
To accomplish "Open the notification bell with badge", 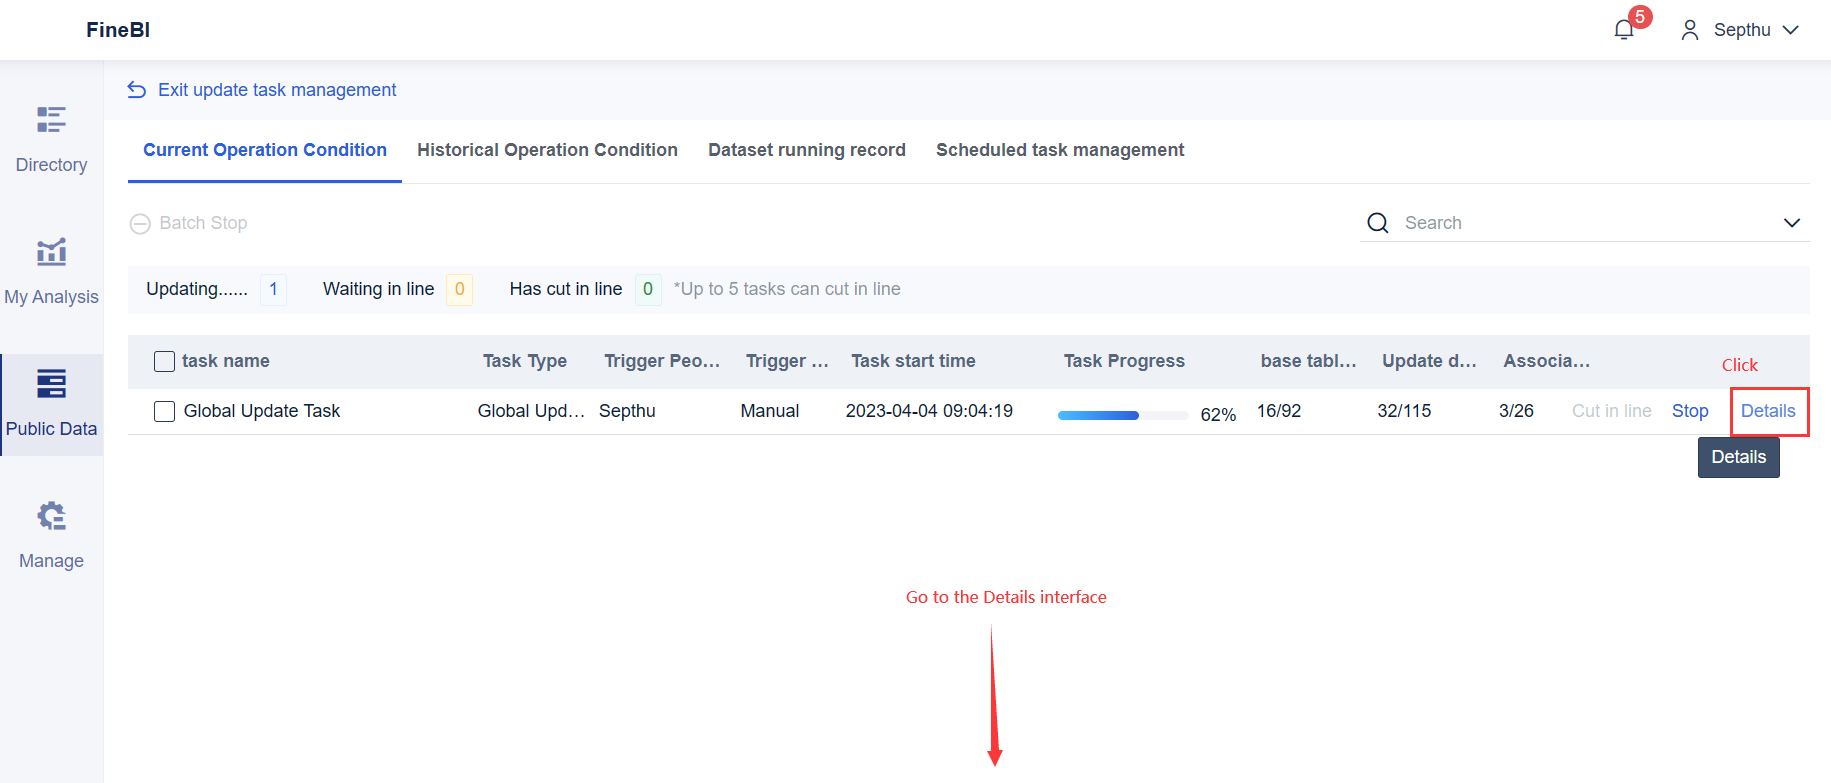I will 1625,30.
